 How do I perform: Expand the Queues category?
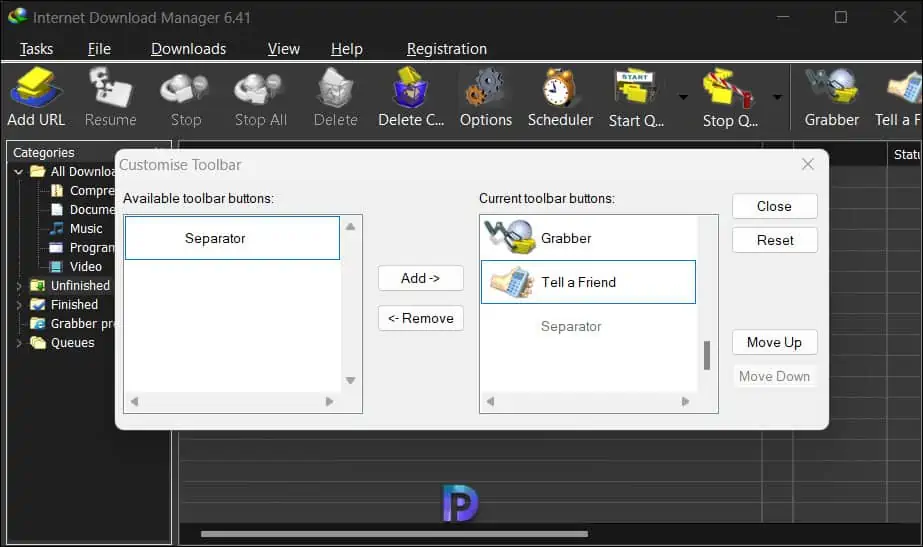pyautogui.click(x=18, y=343)
